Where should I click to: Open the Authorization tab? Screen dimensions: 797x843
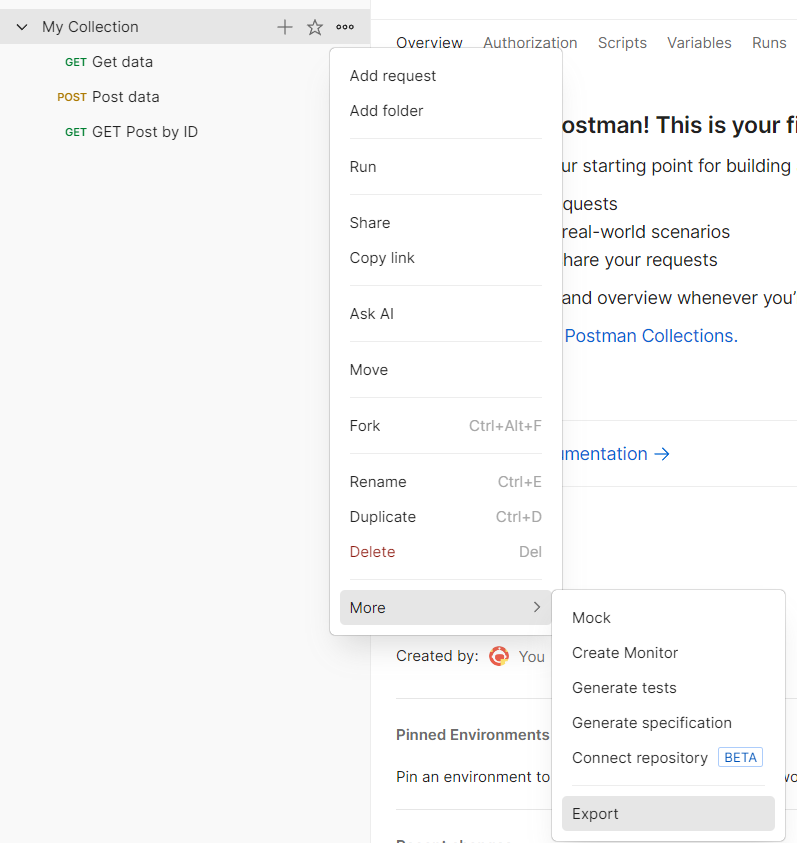530,43
